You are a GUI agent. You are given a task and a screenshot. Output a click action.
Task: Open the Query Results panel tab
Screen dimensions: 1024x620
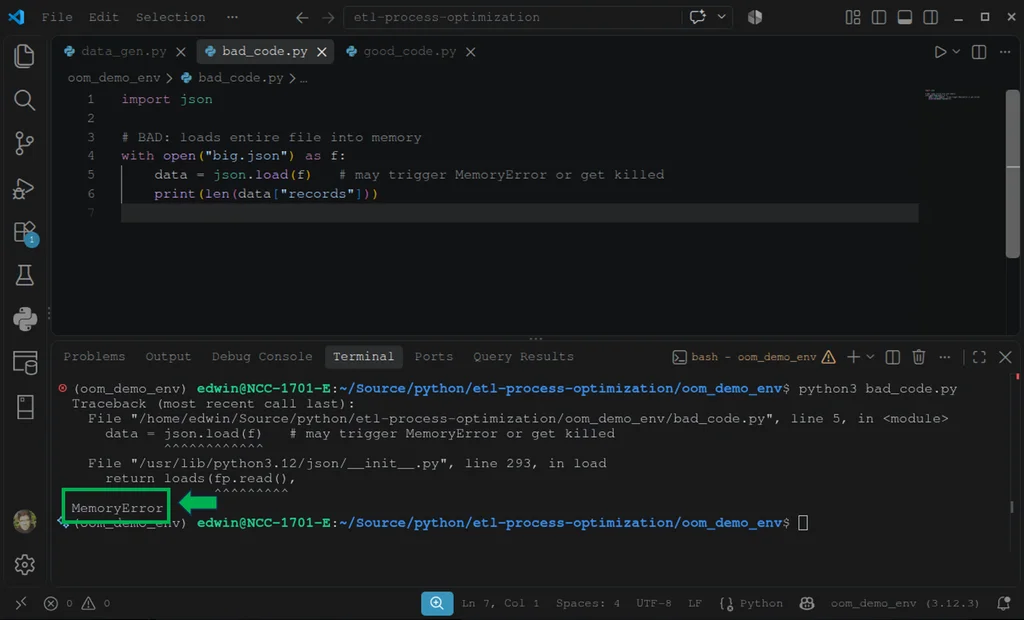click(x=523, y=357)
